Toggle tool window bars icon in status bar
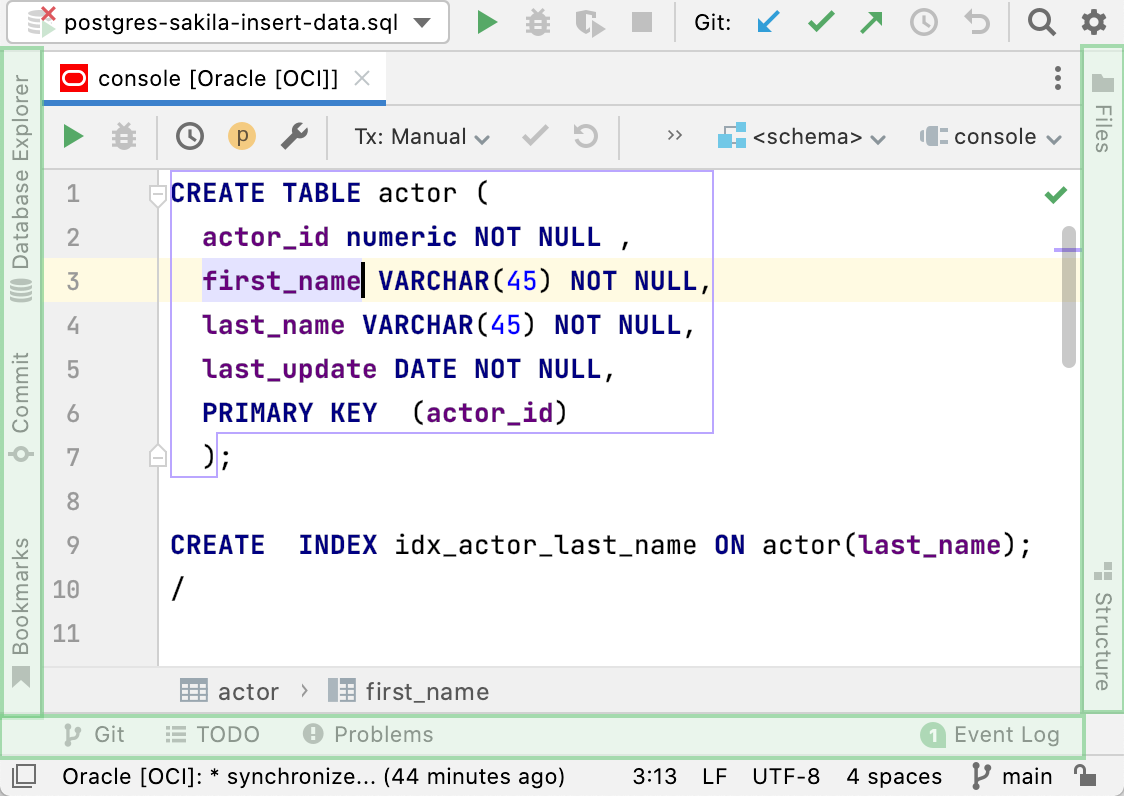Image resolution: width=1124 pixels, height=796 pixels. (25, 776)
